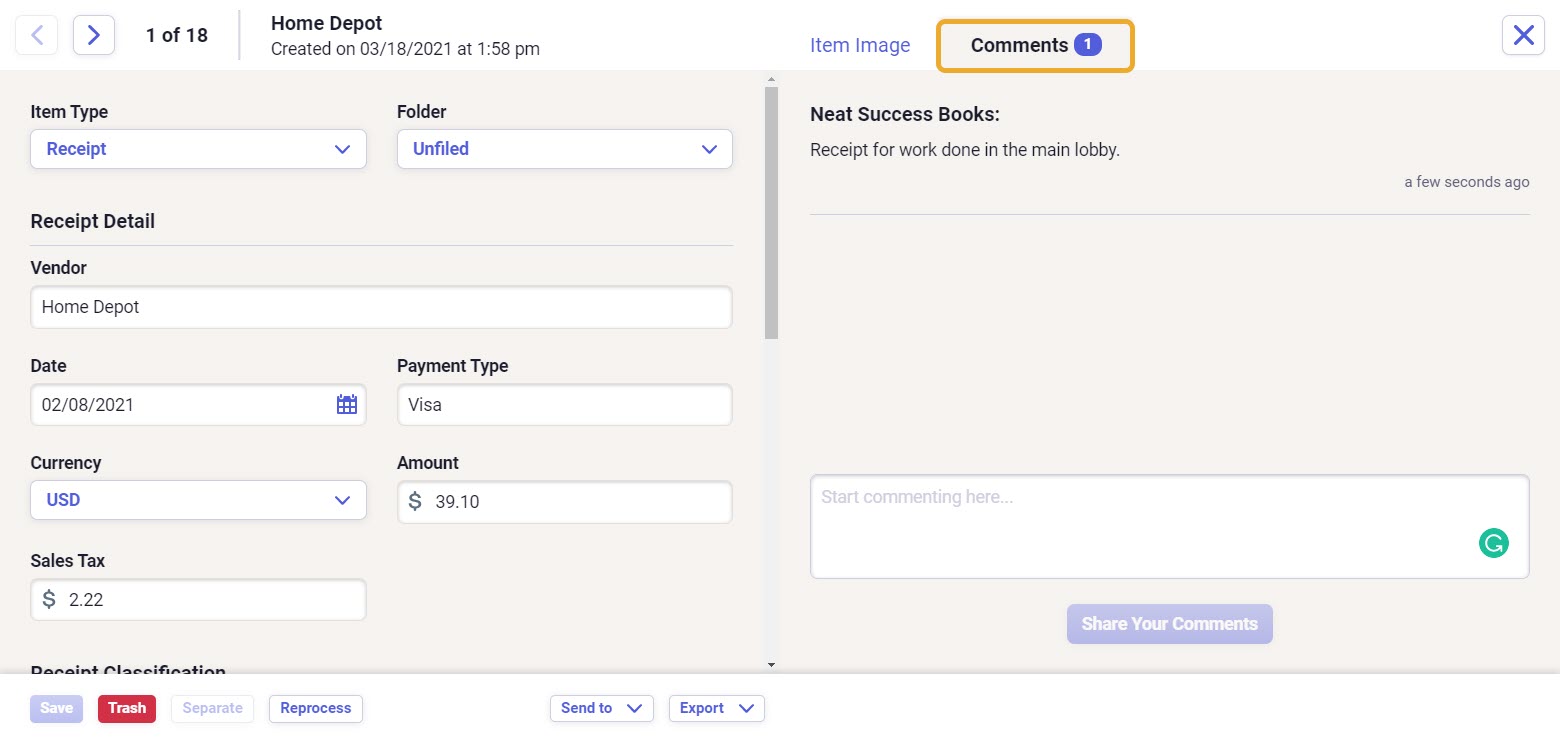Screen dimensions: 1560x744
Task: Open the Item Type dropdown showing Receipt
Action: pyautogui.click(x=198, y=148)
